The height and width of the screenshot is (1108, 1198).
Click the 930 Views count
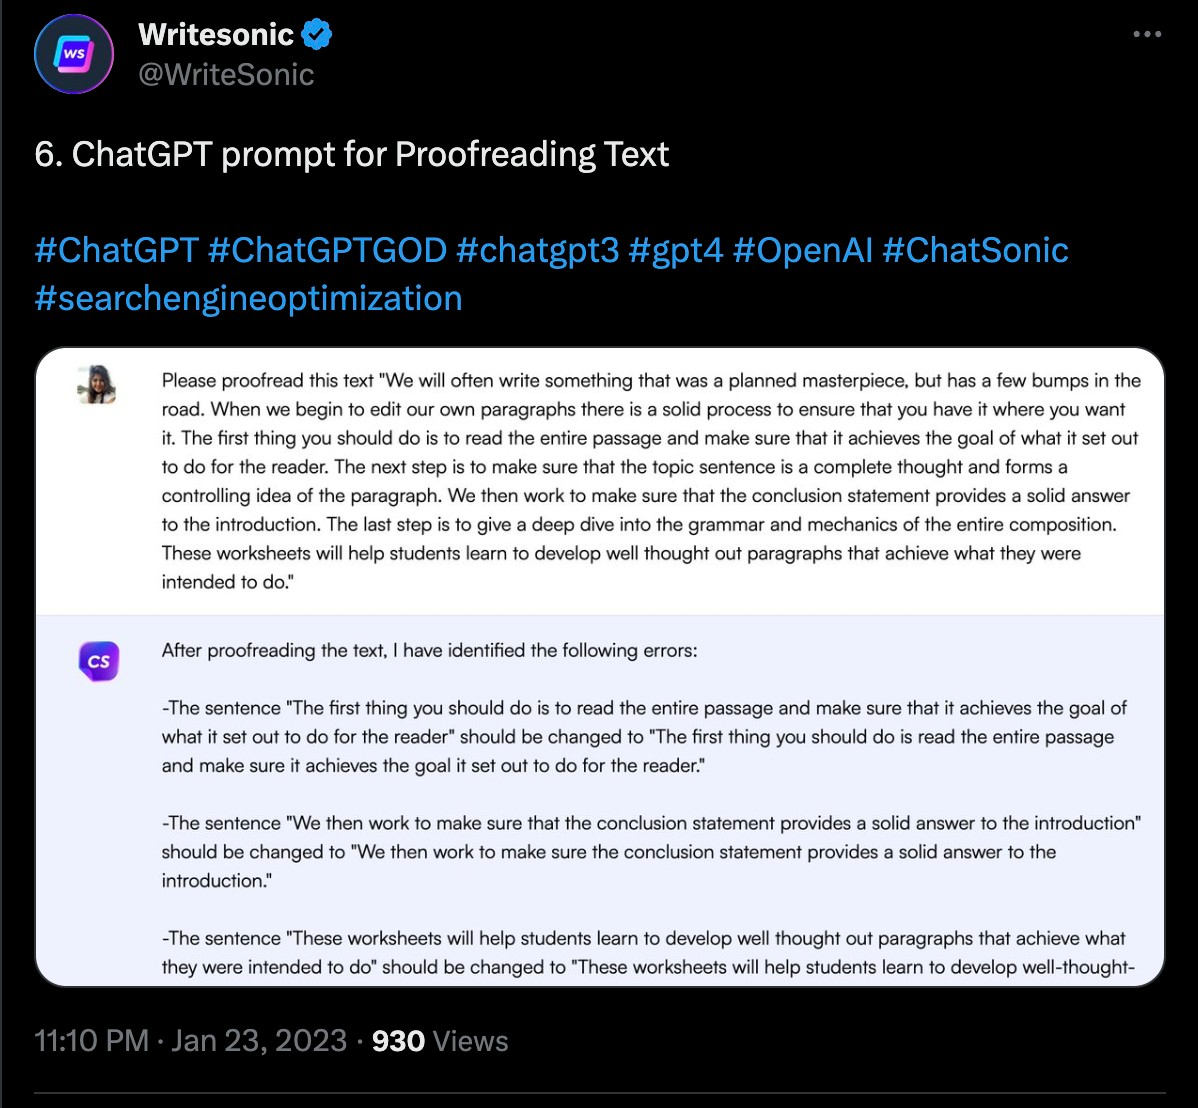tap(440, 1041)
